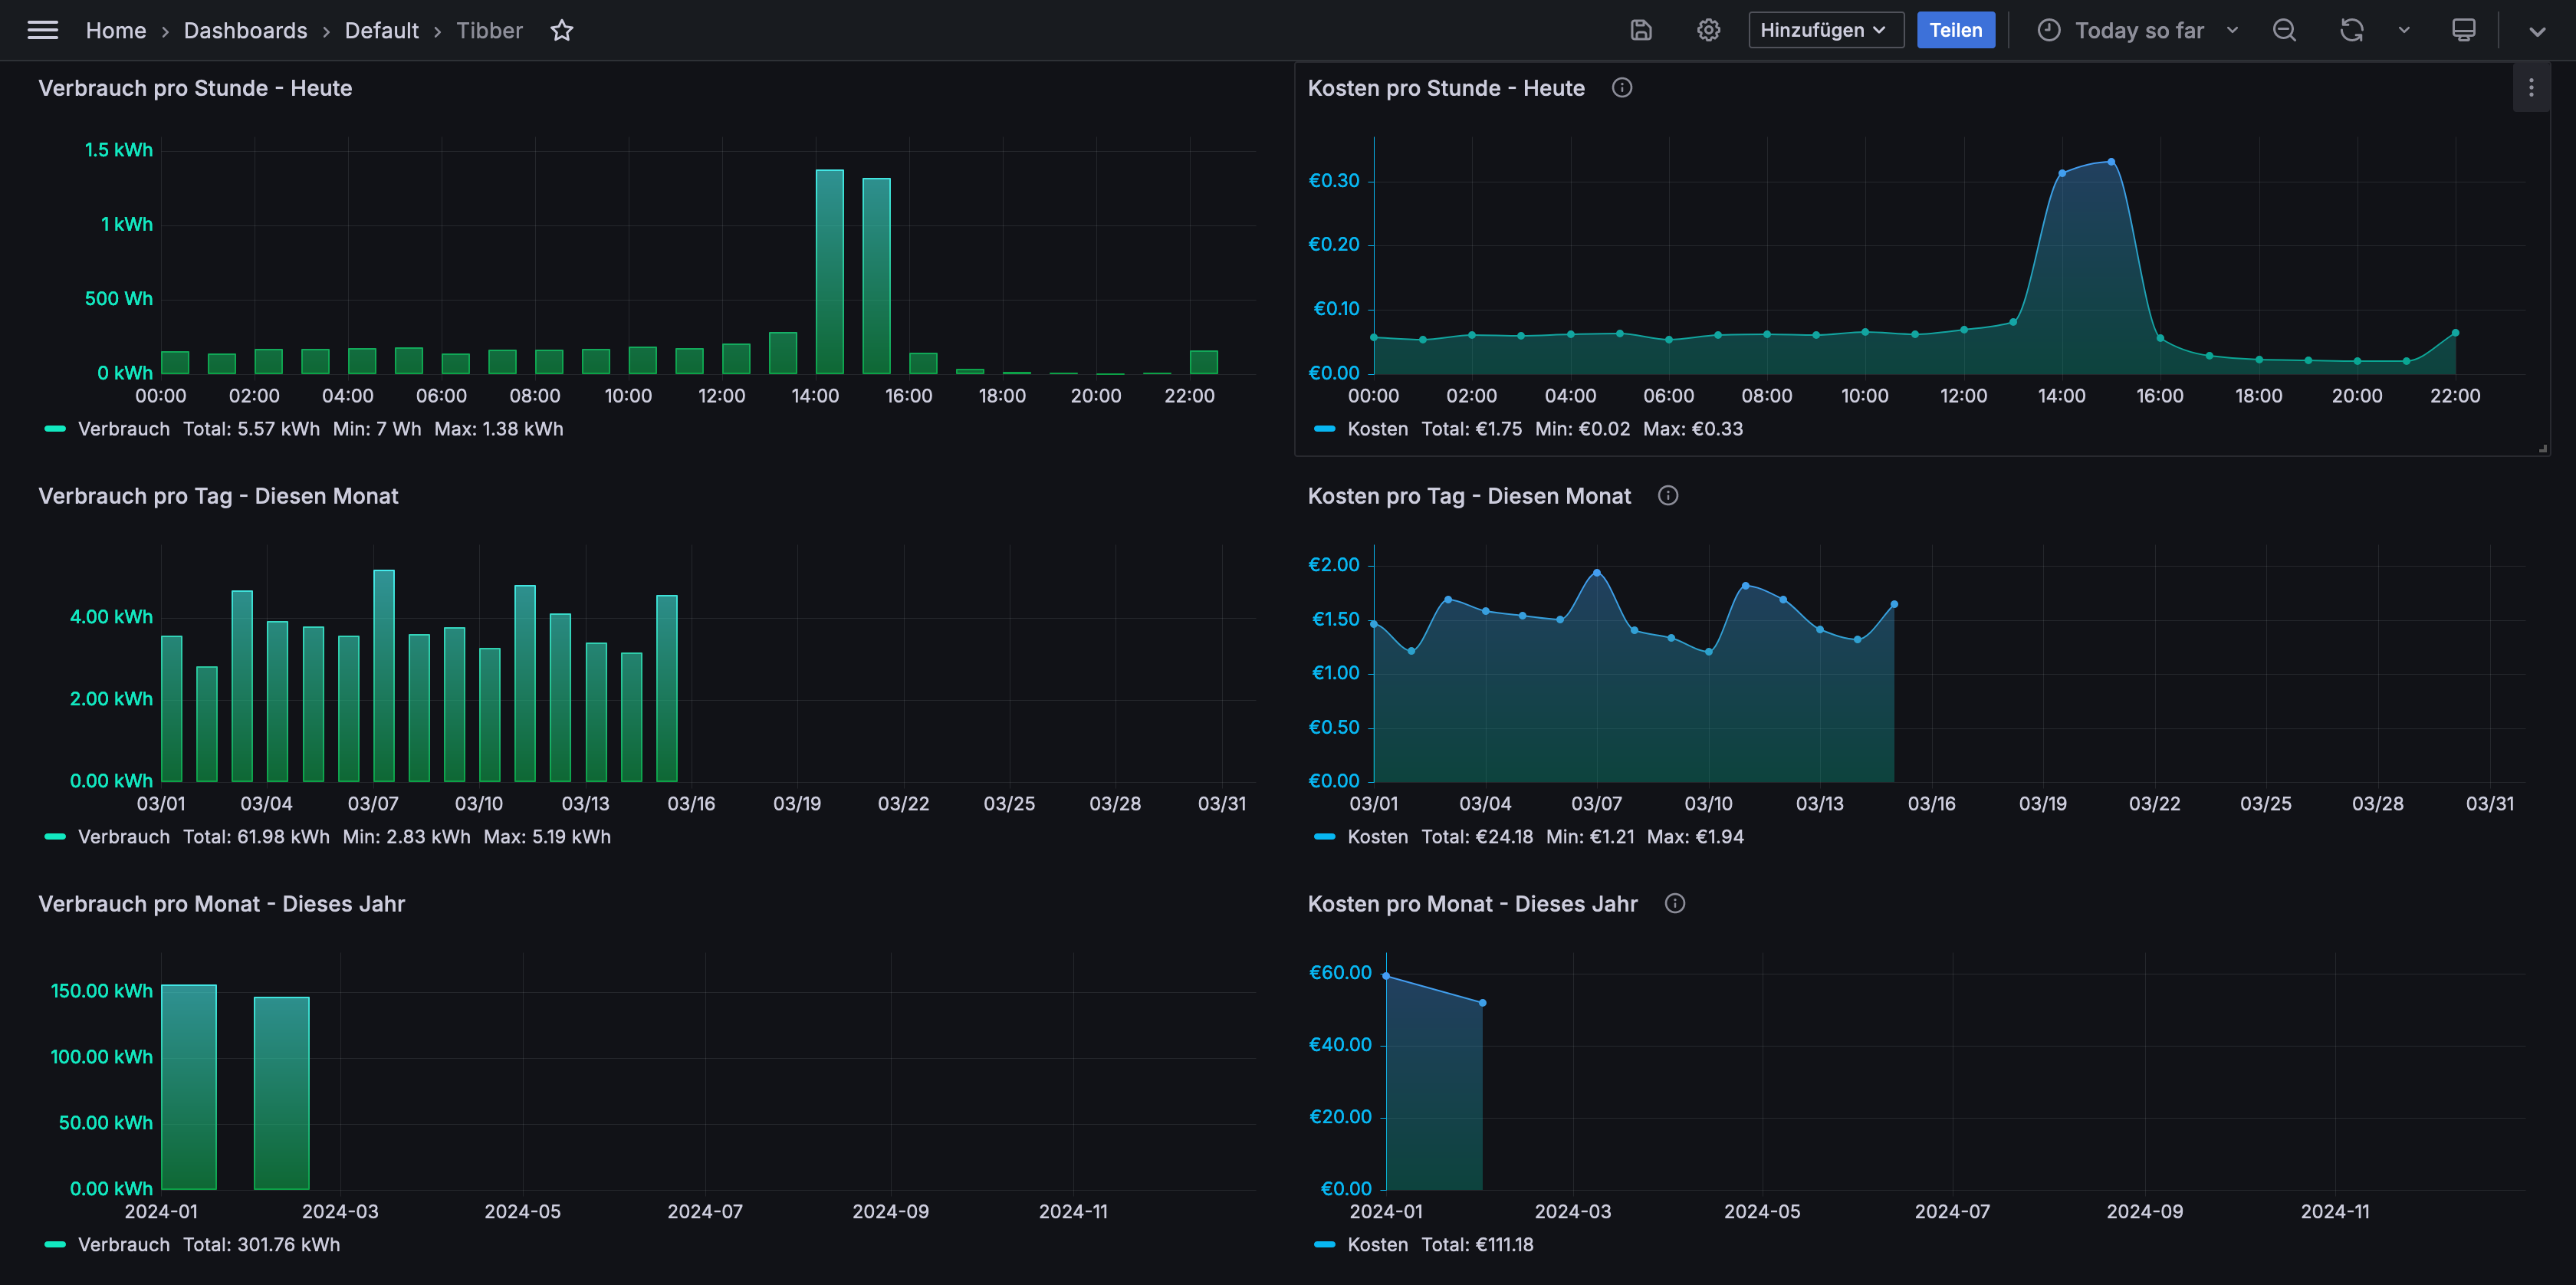The width and height of the screenshot is (2576, 1285).
Task: Star the Tibber dashboard as favorite
Action: 562,30
